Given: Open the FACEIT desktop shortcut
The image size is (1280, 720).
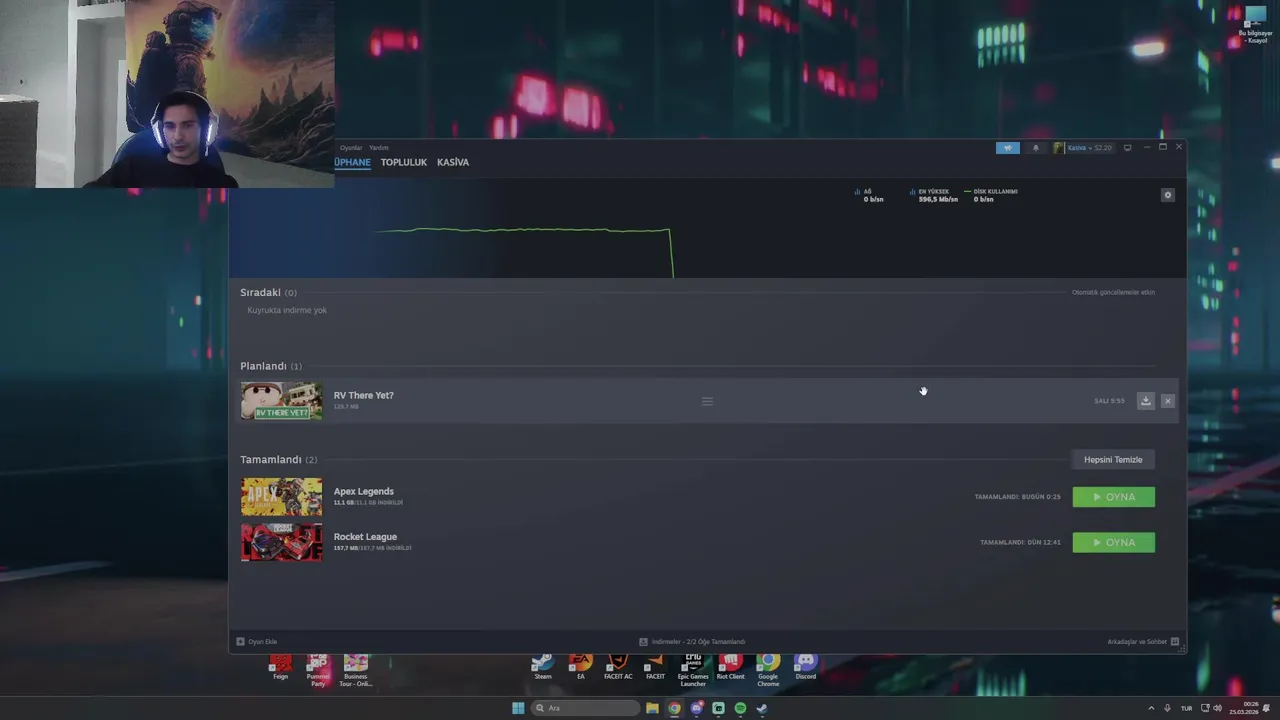Looking at the screenshot, I should click(x=655, y=667).
